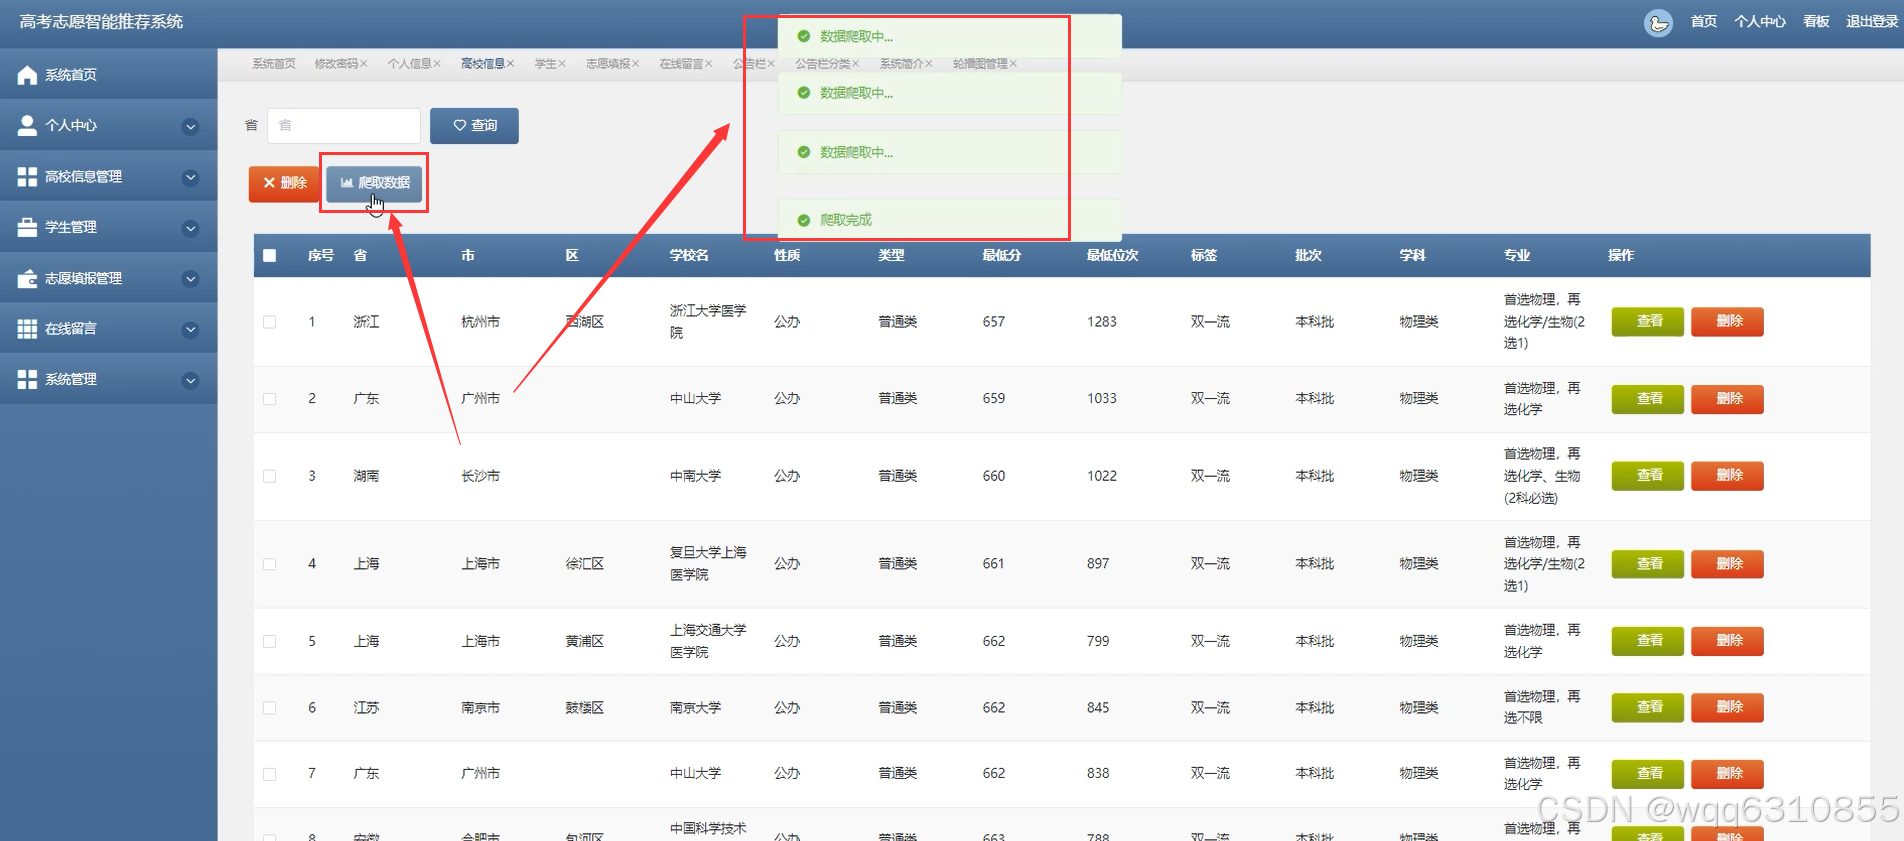Check the row 2 广东 中山大学 659 checkbox
The height and width of the screenshot is (841, 1904).
tap(269, 399)
